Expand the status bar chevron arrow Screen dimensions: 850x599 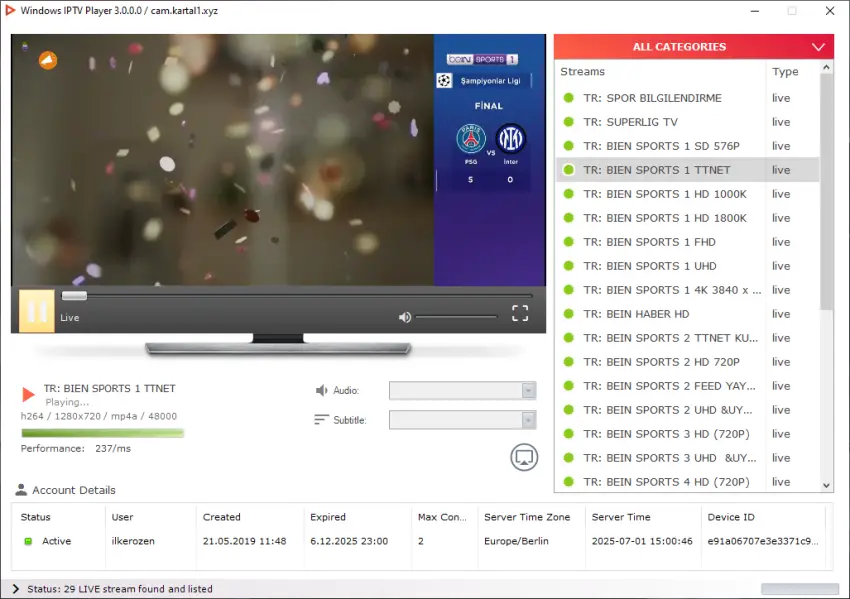click(15, 589)
